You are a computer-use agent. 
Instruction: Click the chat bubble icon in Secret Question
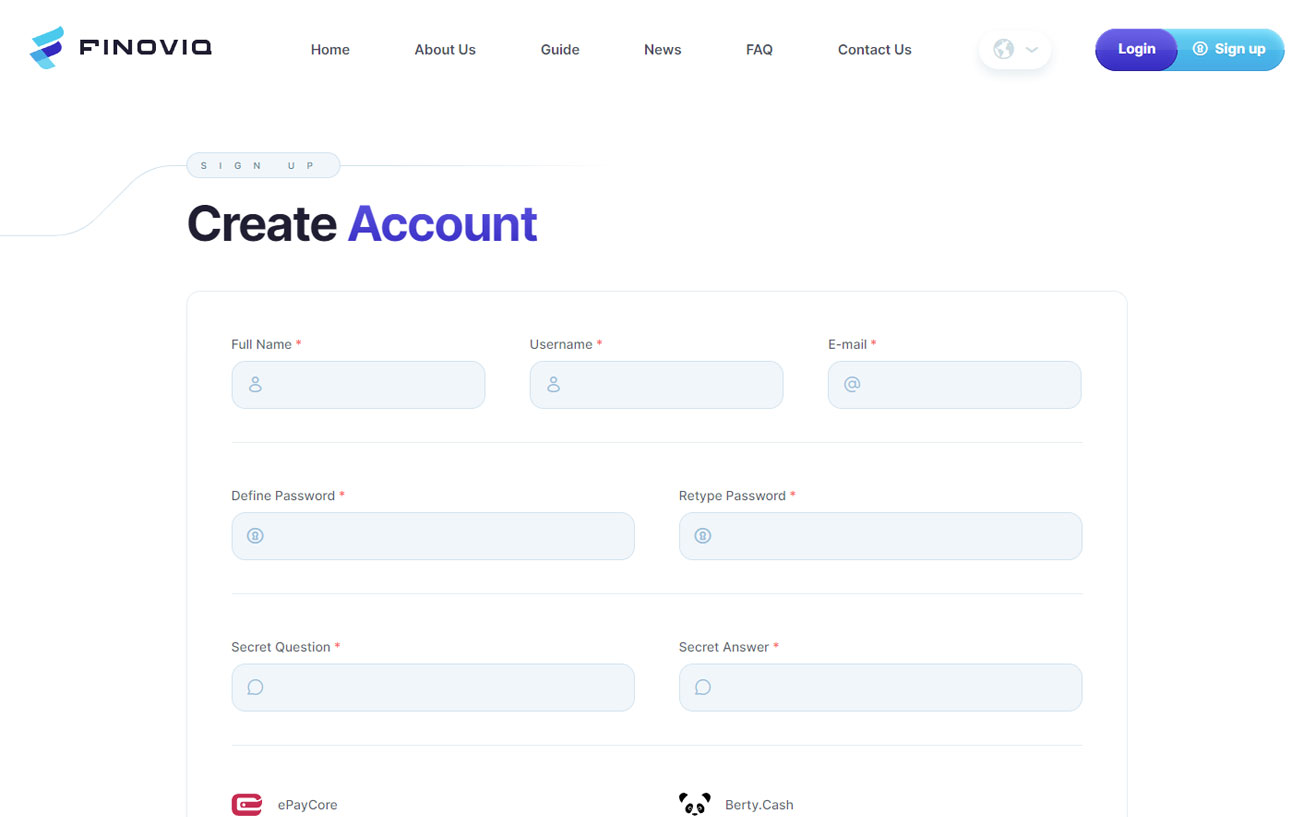click(x=255, y=687)
